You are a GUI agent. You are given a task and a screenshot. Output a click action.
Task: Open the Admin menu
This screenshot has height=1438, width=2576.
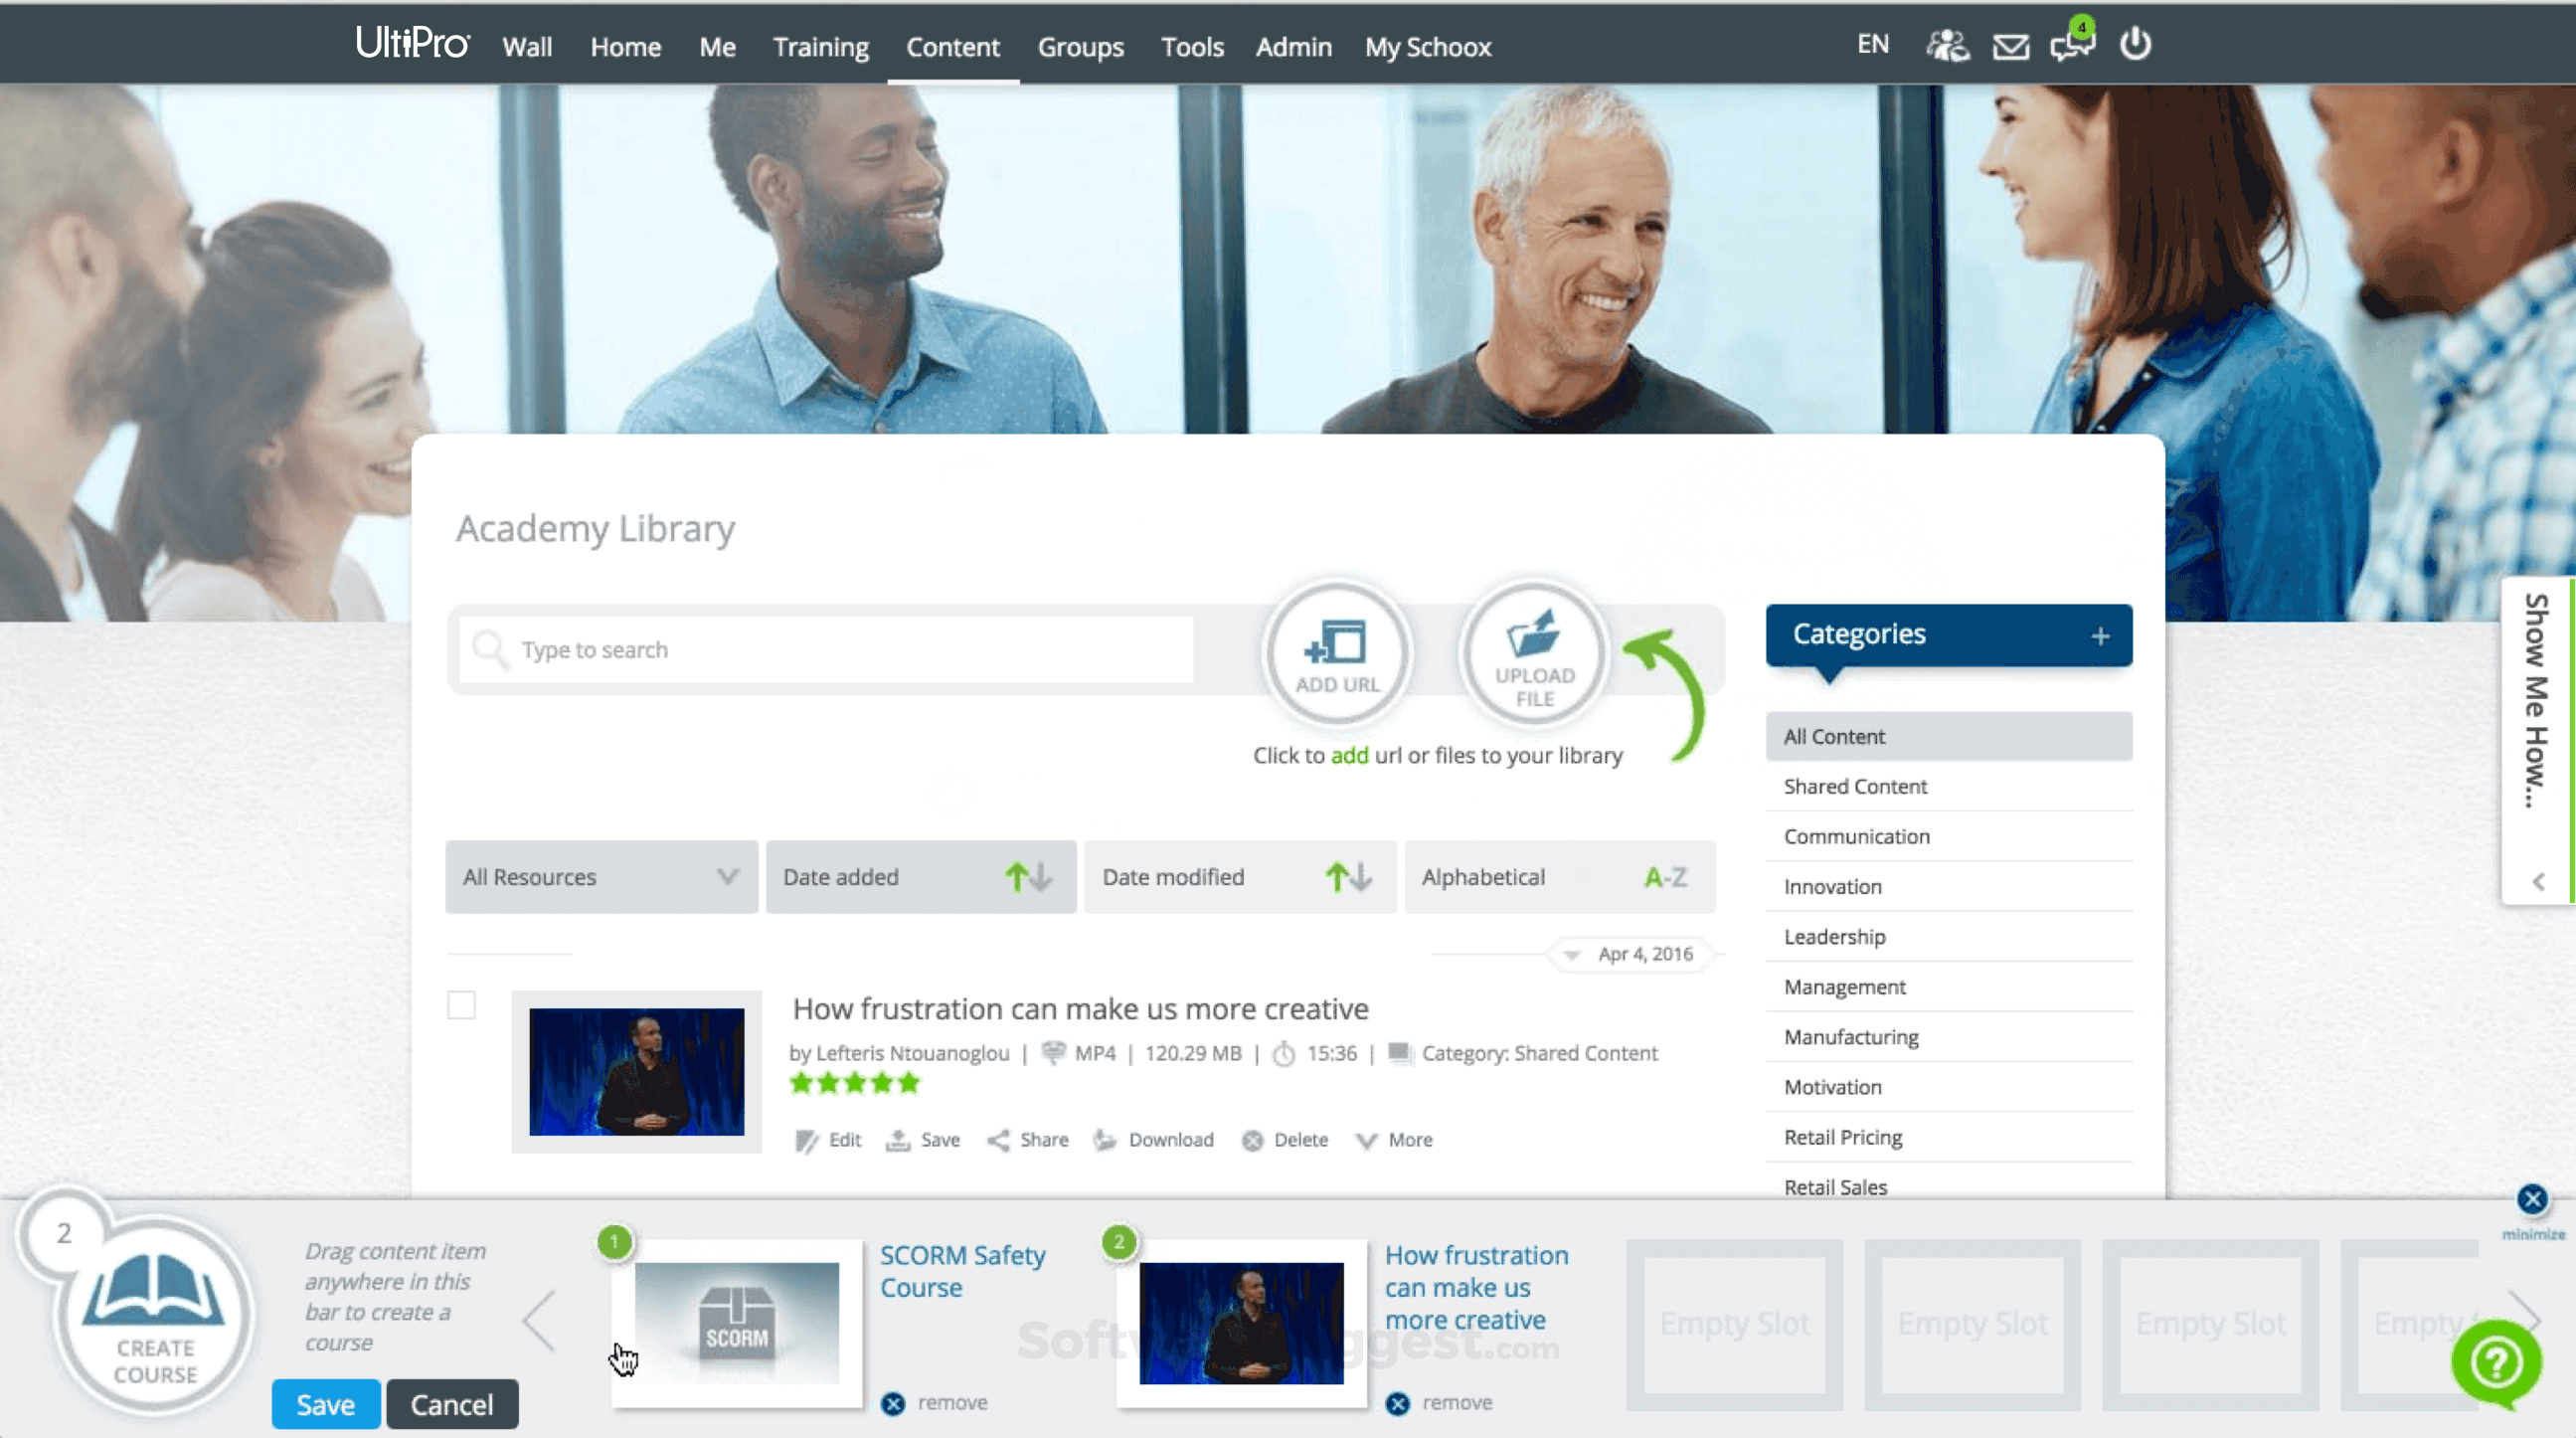point(1293,46)
